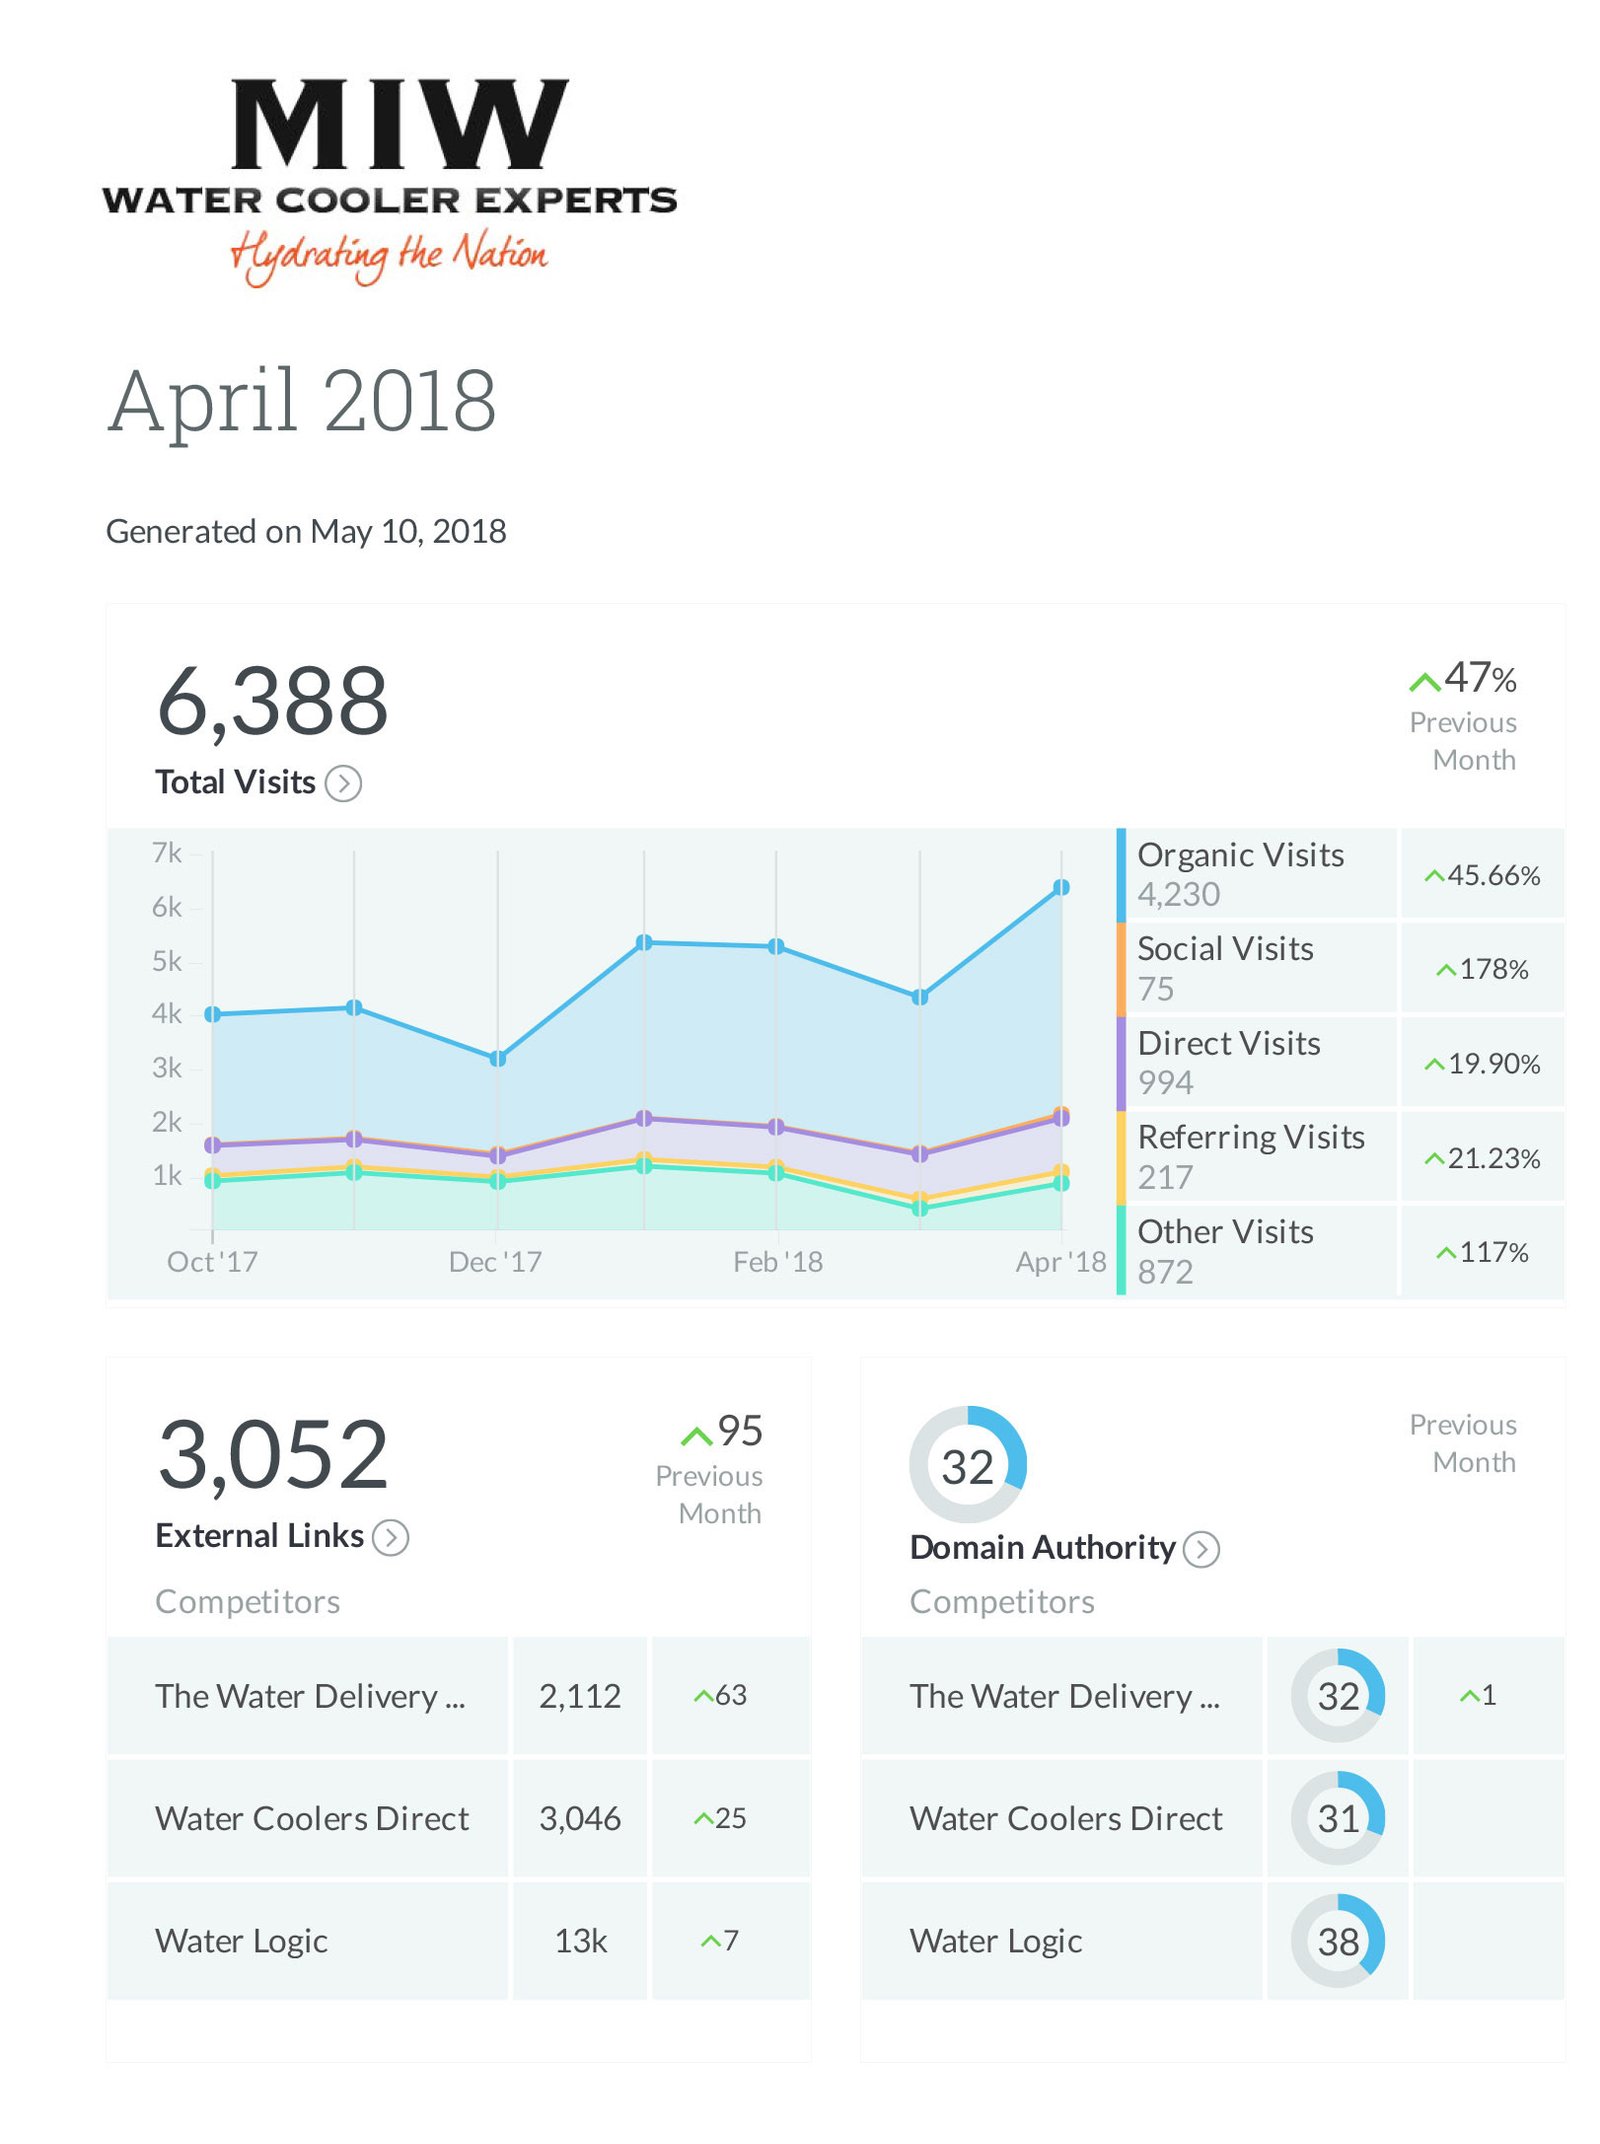Click the Oct '17 total visits data point
The width and height of the screenshot is (1600, 2144).
coord(212,1014)
